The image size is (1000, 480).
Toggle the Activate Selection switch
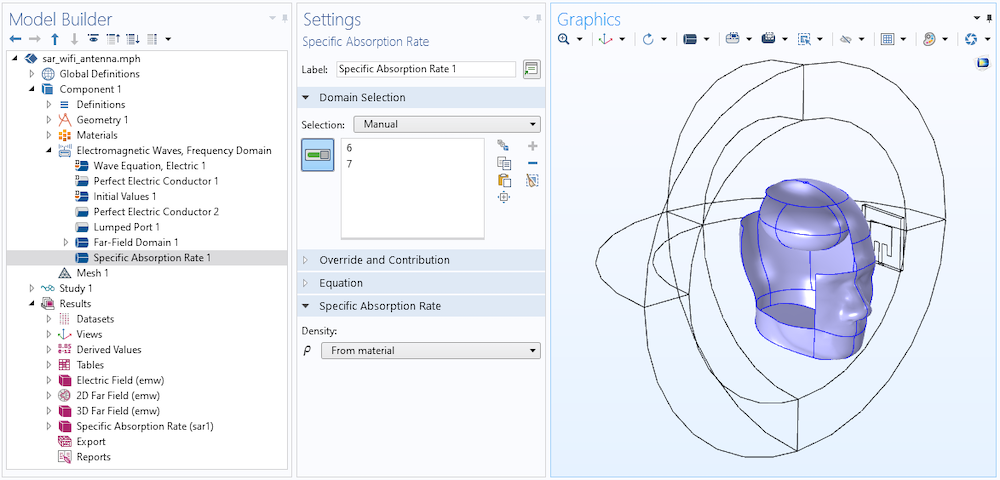click(x=318, y=155)
